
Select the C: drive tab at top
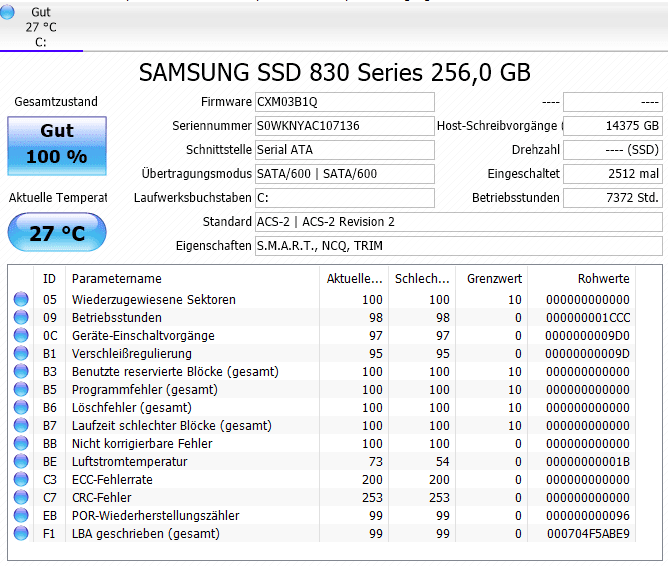[x=40, y=26]
